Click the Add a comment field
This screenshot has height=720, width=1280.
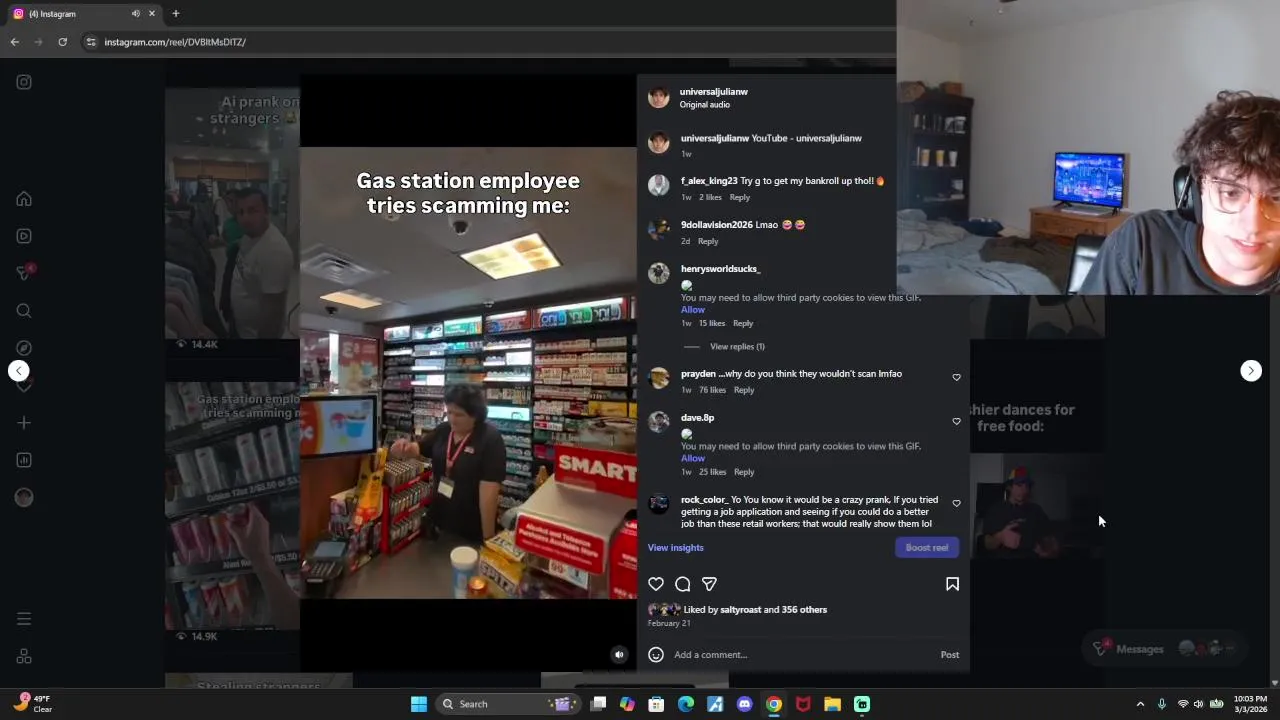tap(803, 655)
